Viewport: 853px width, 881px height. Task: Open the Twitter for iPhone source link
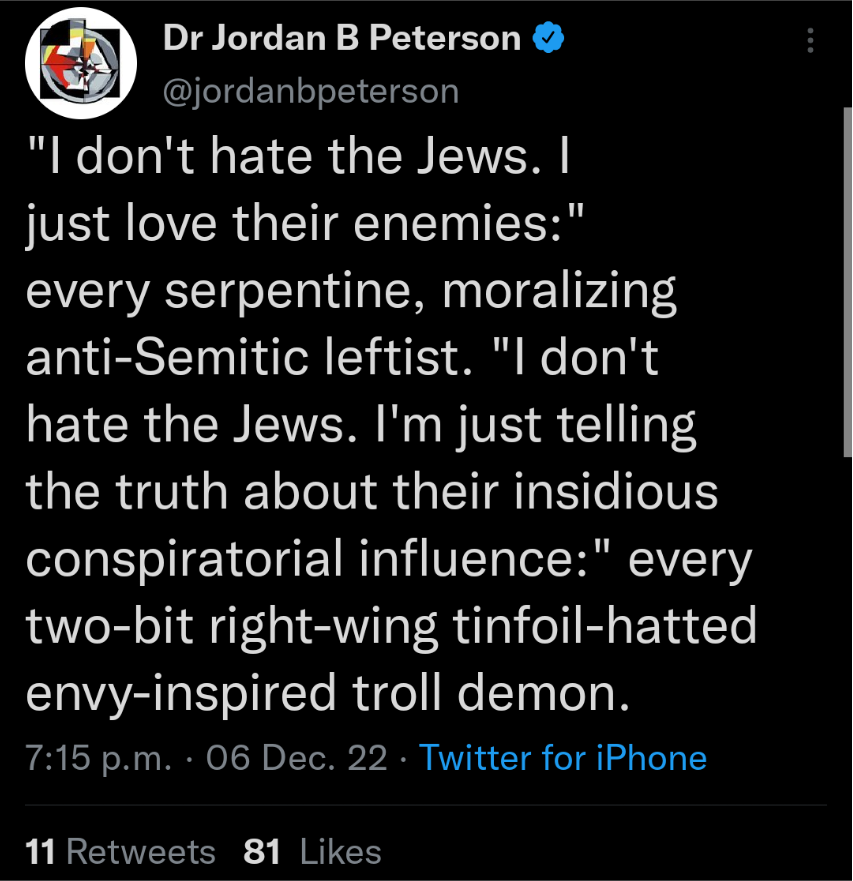tap(563, 757)
